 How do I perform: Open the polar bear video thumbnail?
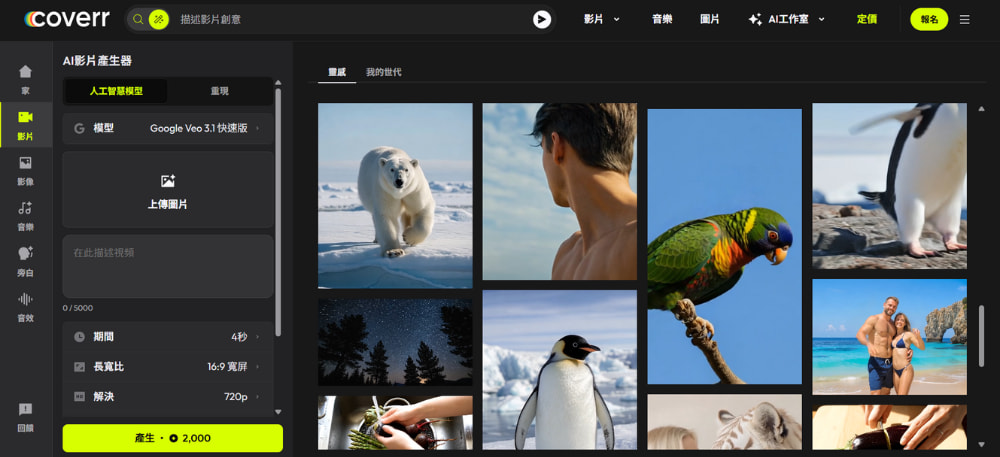click(395, 195)
